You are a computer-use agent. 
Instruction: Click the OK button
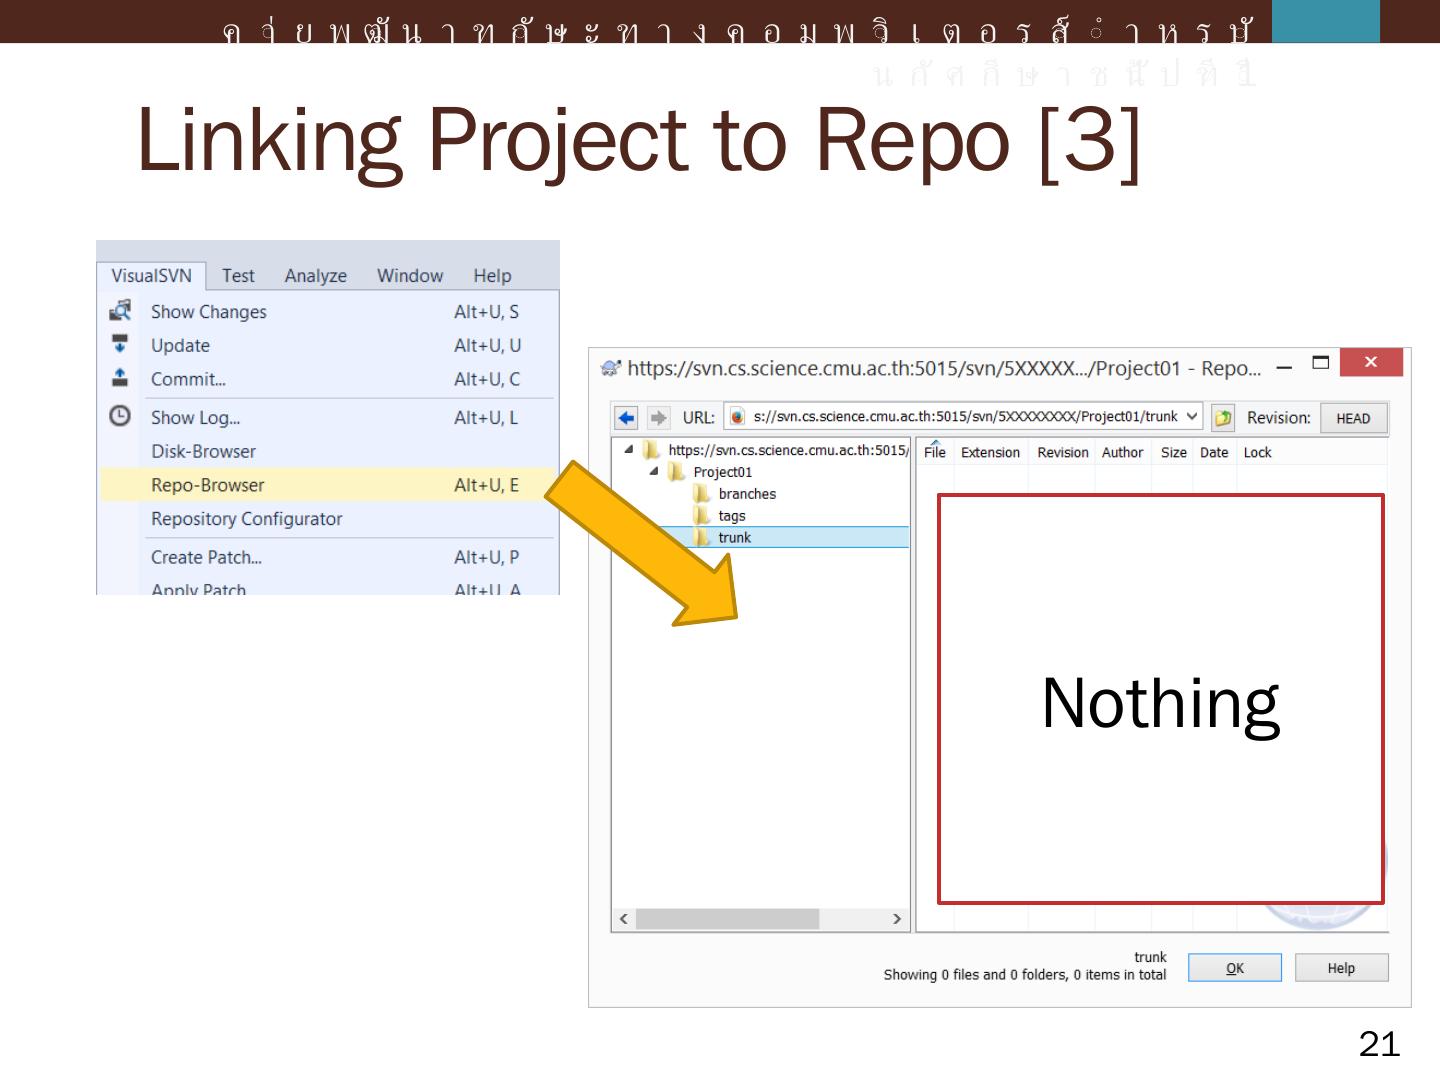pos(1234,968)
